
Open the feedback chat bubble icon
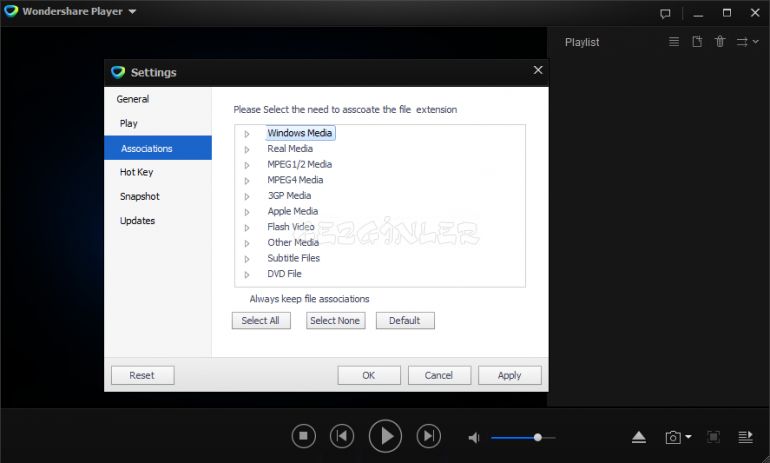665,13
